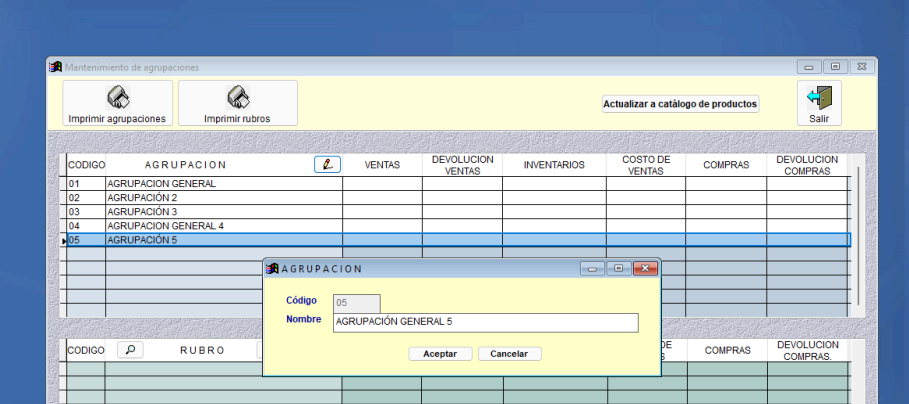
Task: Click Actualizar a catálogo de productos
Action: click(x=680, y=104)
